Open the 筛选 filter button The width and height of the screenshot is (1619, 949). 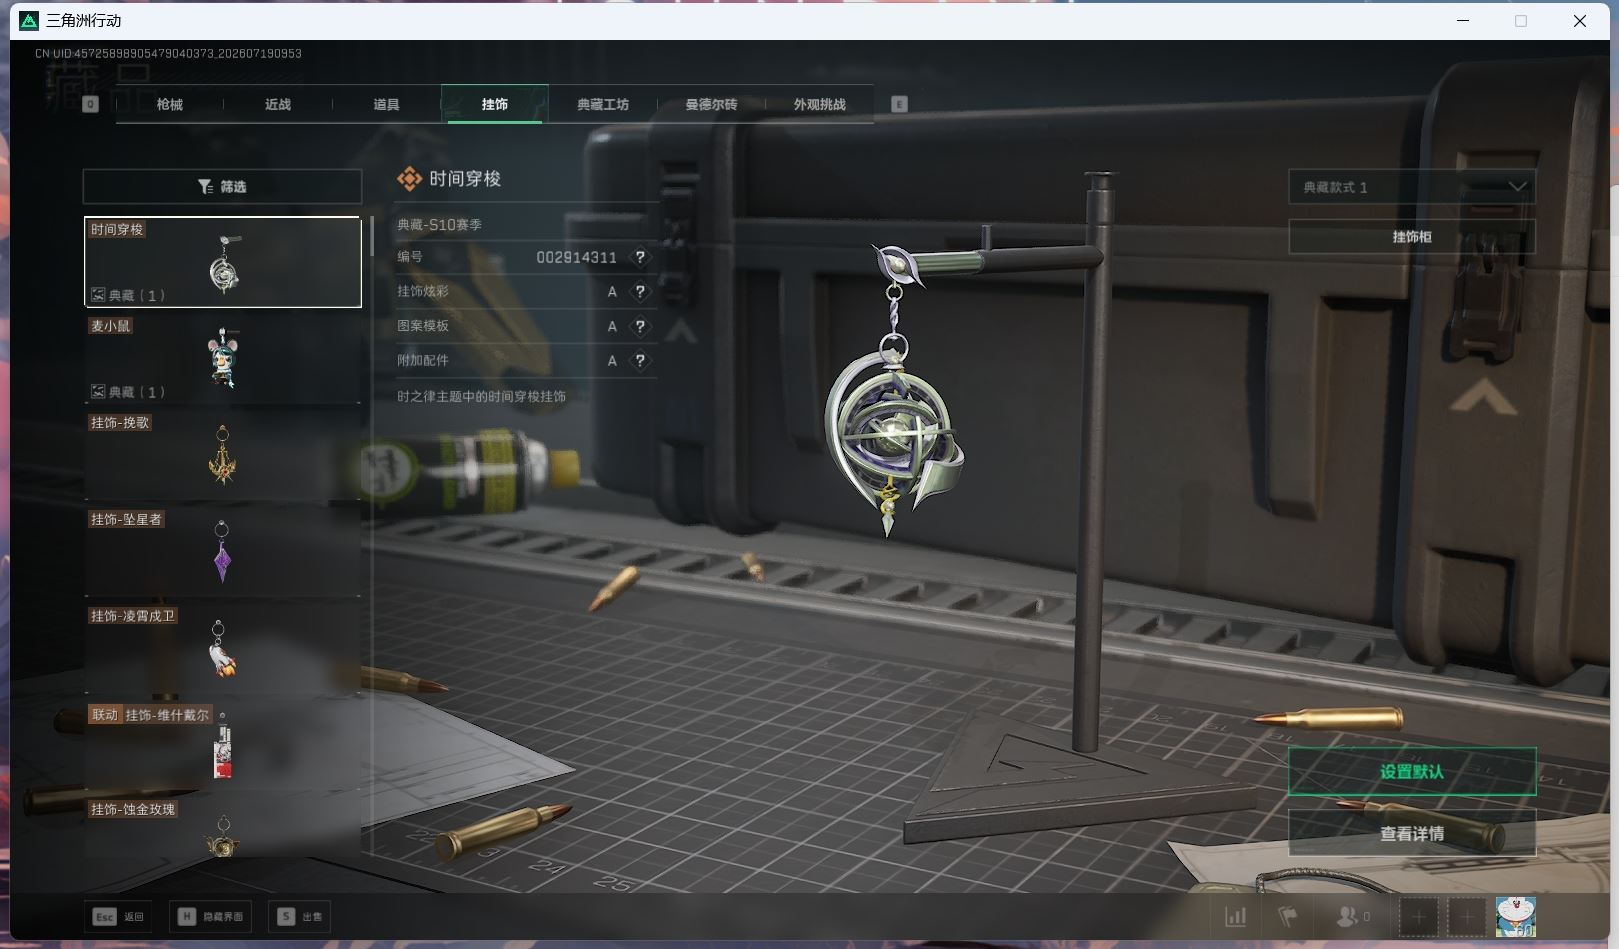222,187
